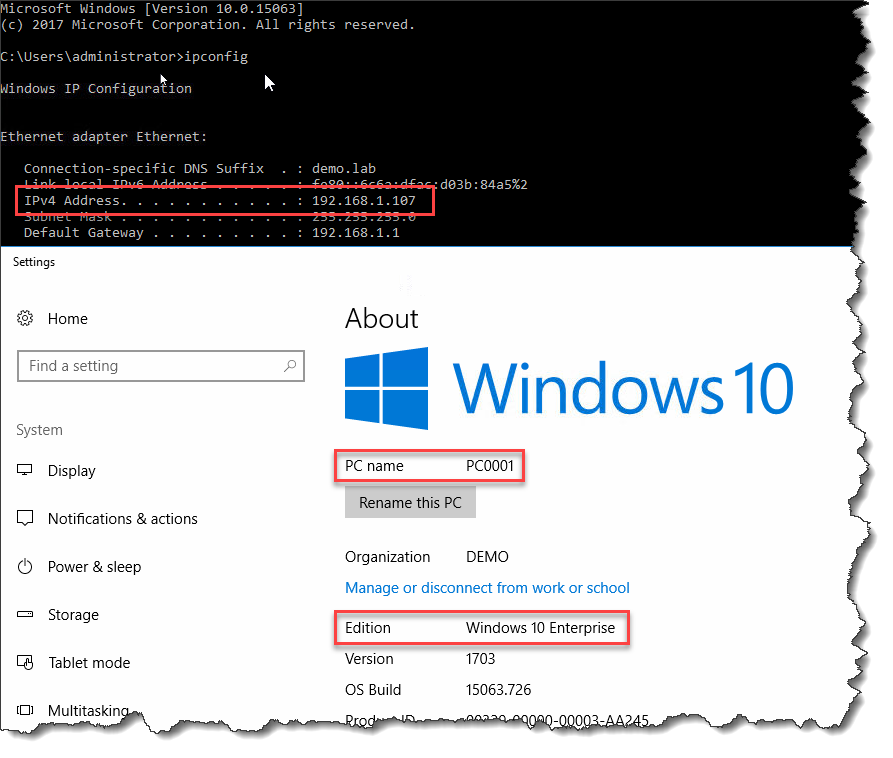893x758 pixels.
Task: Select the PC name value PC0001
Action: [490, 466]
